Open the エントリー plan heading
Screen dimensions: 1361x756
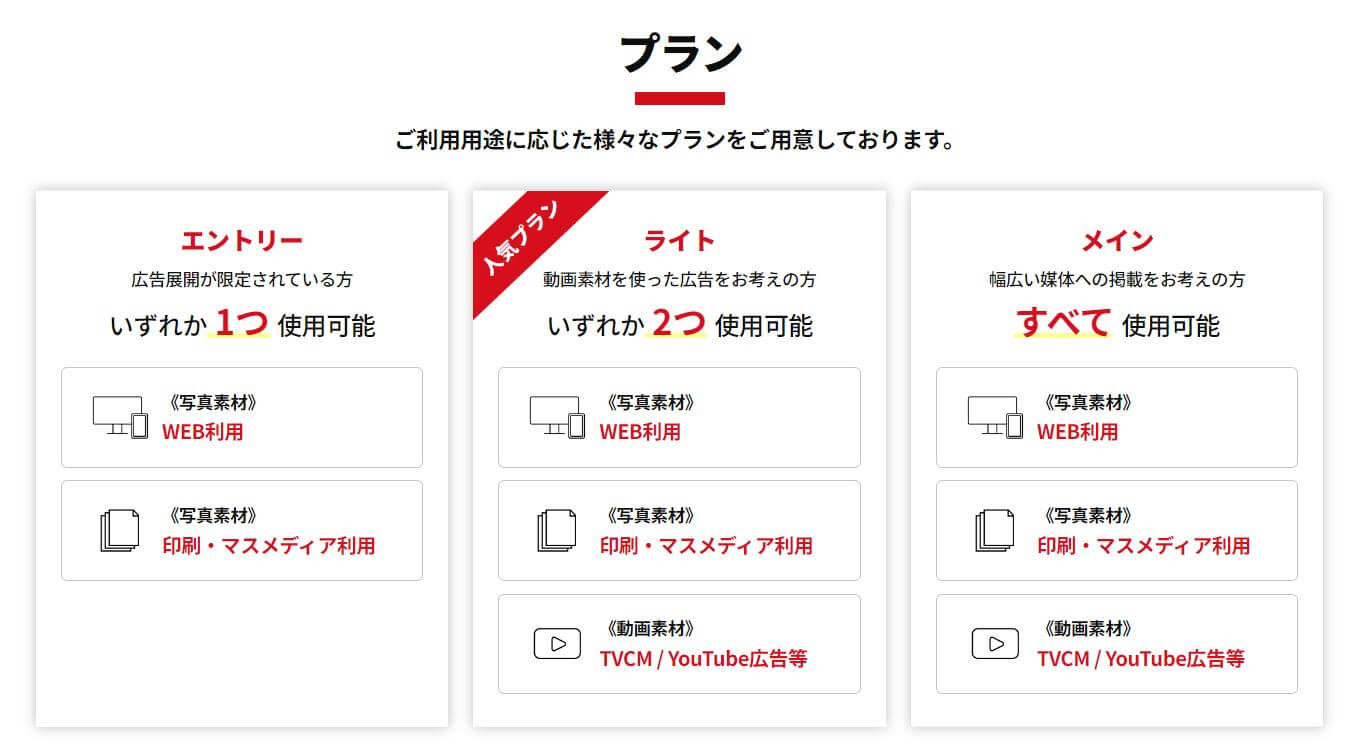coord(242,240)
